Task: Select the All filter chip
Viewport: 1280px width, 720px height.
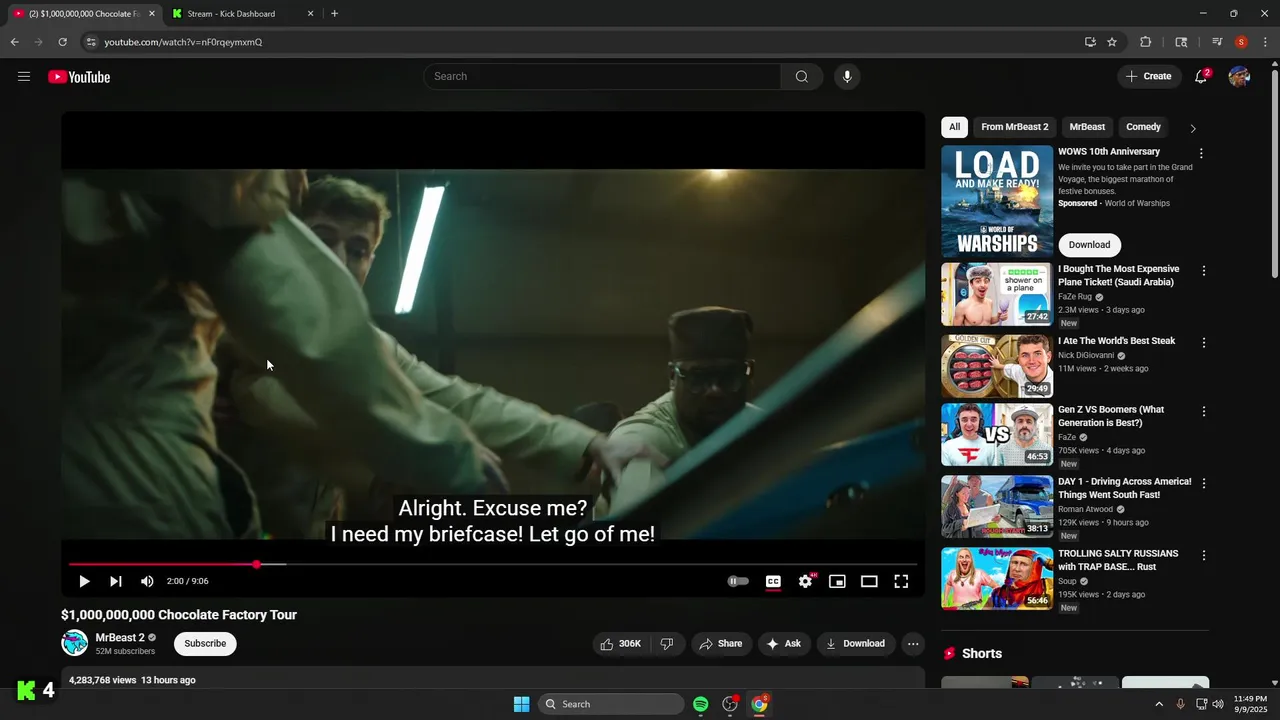Action: coord(954,127)
